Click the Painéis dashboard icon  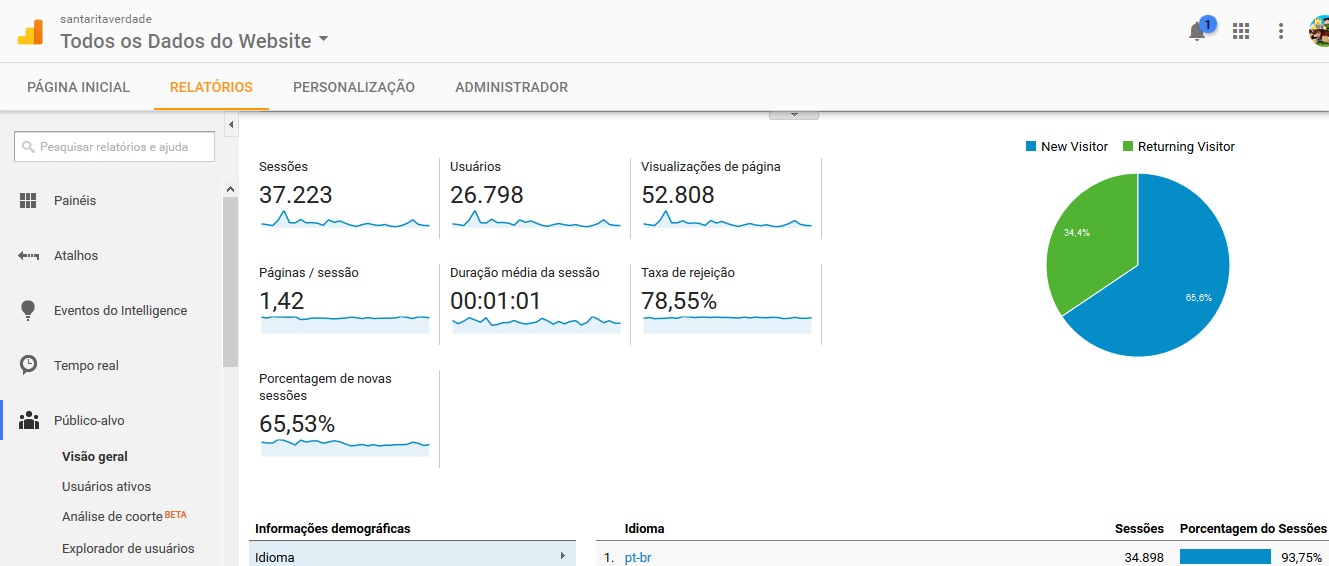click(28, 201)
